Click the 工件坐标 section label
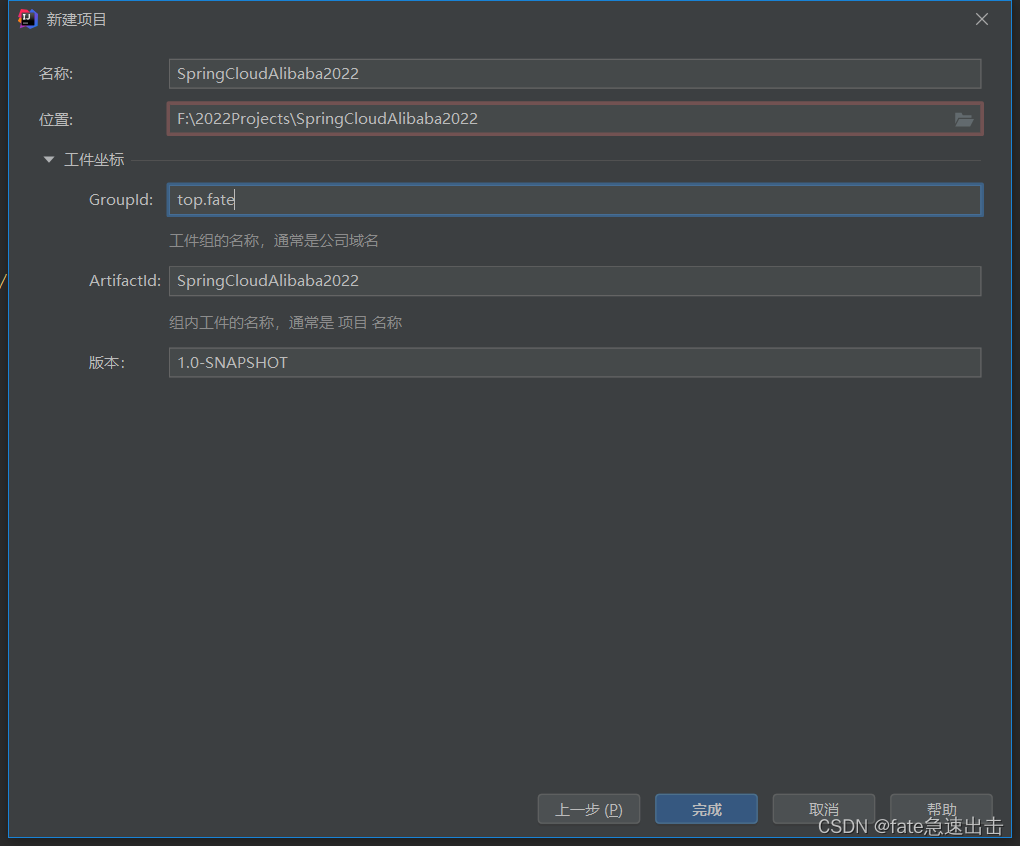Image resolution: width=1020 pixels, height=846 pixels. click(94, 160)
